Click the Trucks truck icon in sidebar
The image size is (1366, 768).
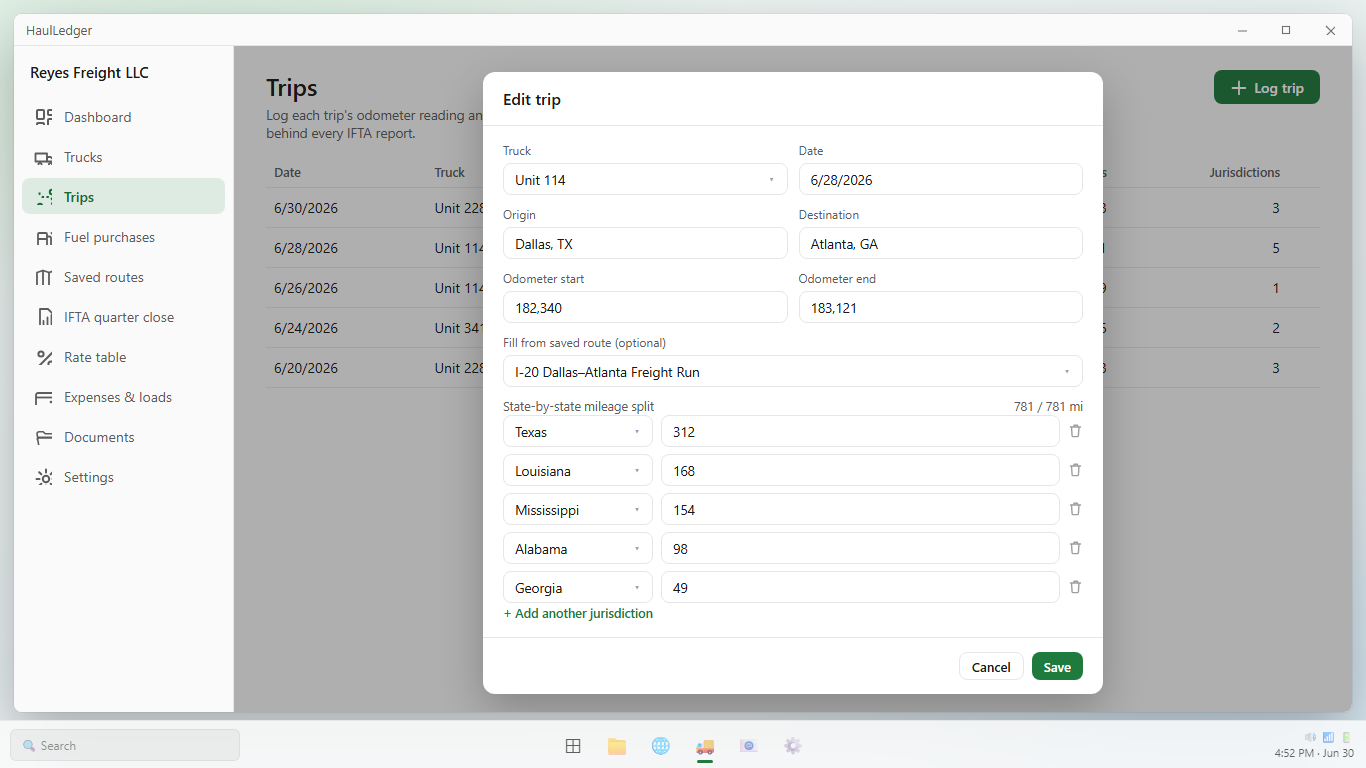[x=44, y=157]
